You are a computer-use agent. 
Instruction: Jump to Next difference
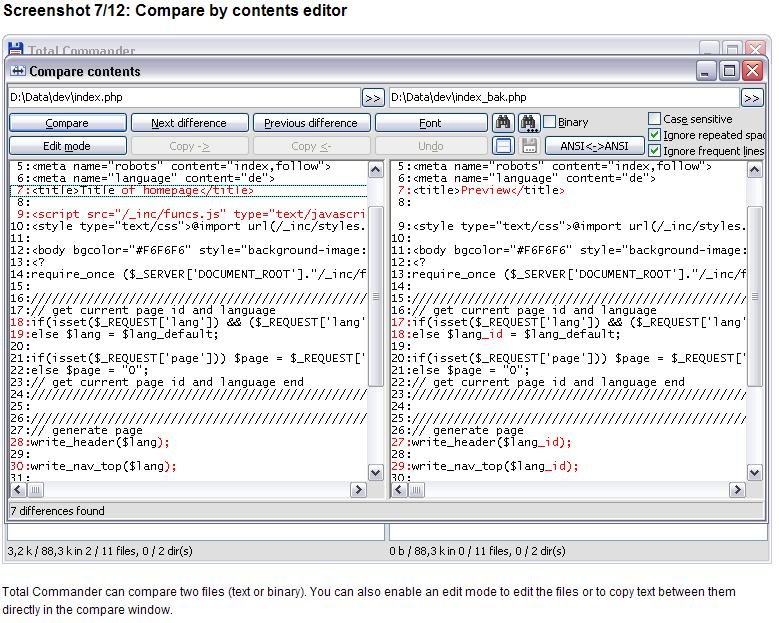(x=189, y=123)
